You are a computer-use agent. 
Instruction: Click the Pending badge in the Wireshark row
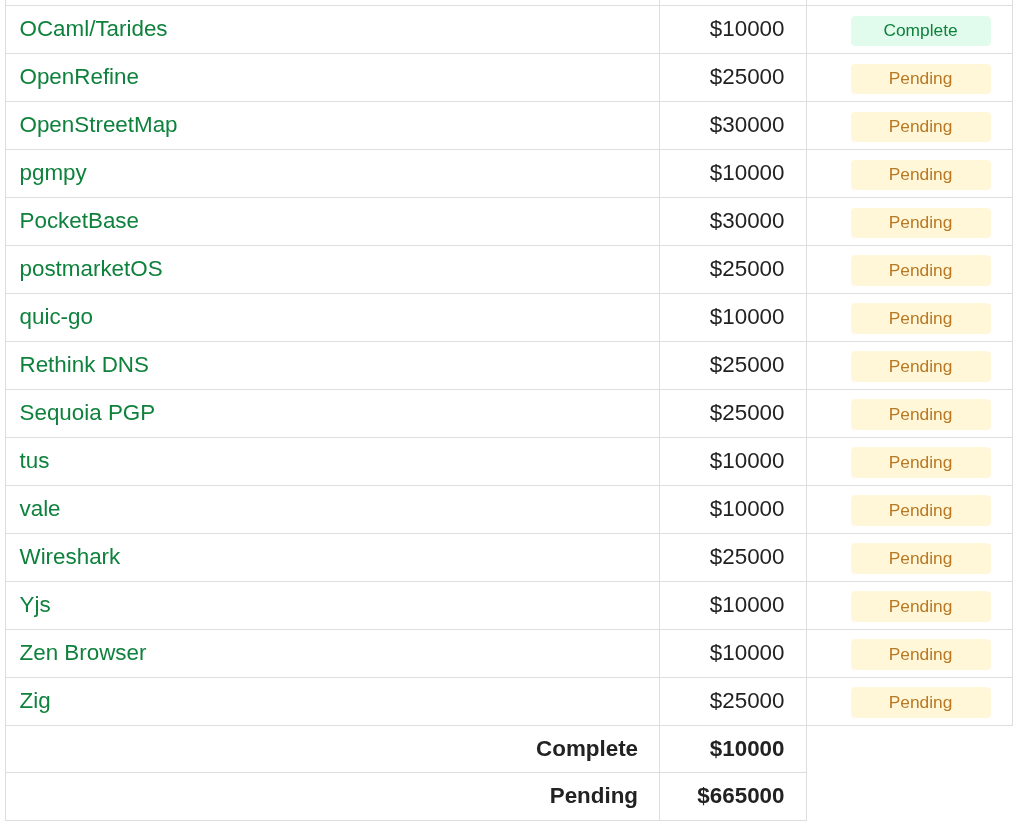click(920, 558)
